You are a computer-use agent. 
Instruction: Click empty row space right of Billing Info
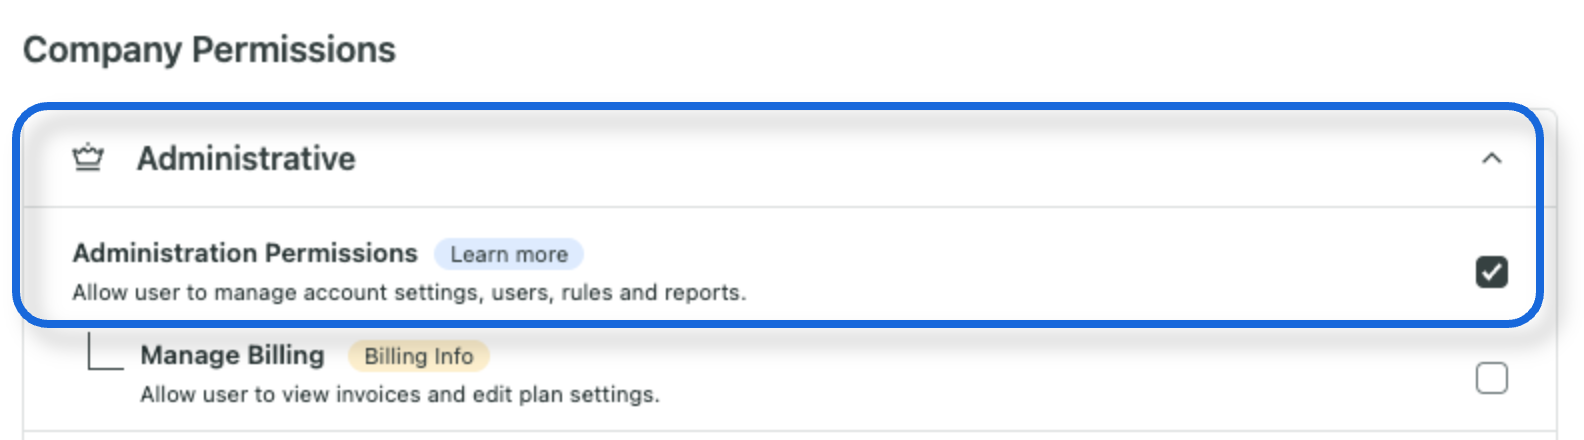tap(980, 356)
